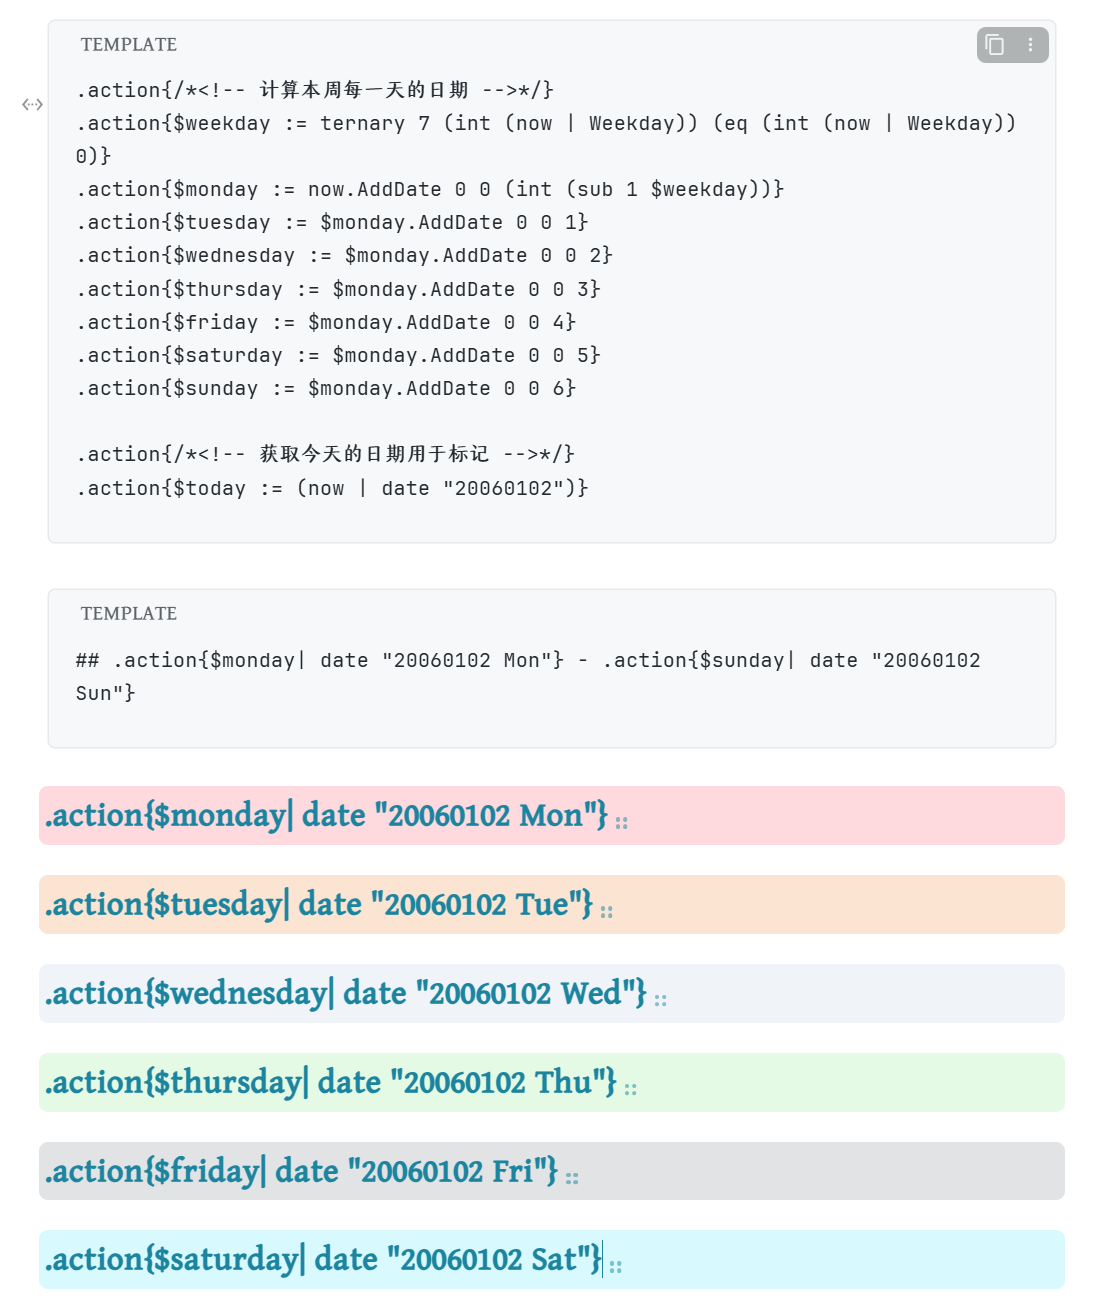Image resolution: width=1120 pixels, height=1316 pixels.
Task: Click attribute dots icon after Tuesday heading
Action: click(x=606, y=911)
